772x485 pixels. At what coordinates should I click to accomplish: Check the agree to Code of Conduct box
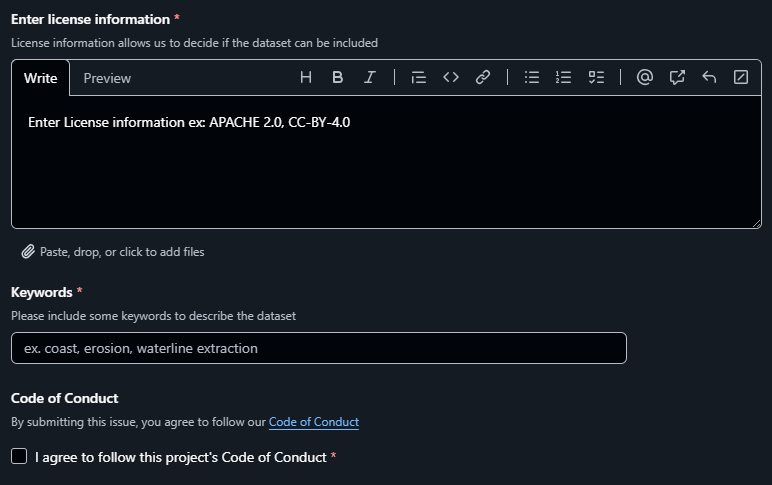19,456
